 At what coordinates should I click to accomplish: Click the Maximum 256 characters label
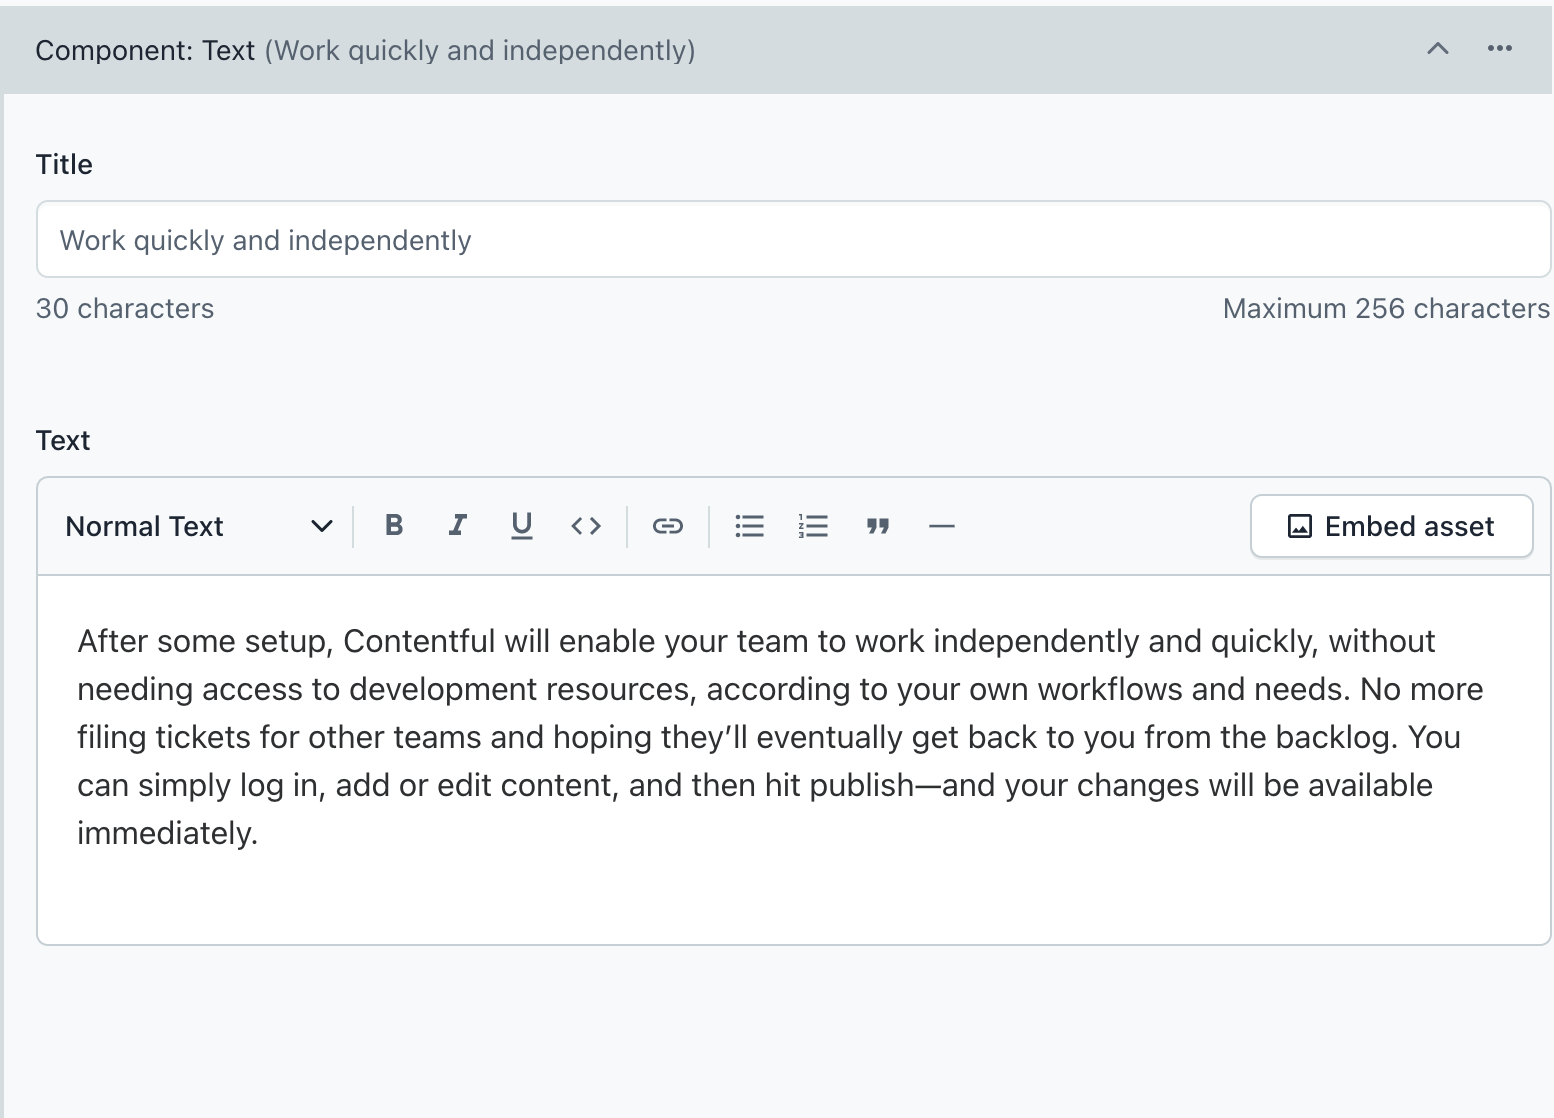1385,308
